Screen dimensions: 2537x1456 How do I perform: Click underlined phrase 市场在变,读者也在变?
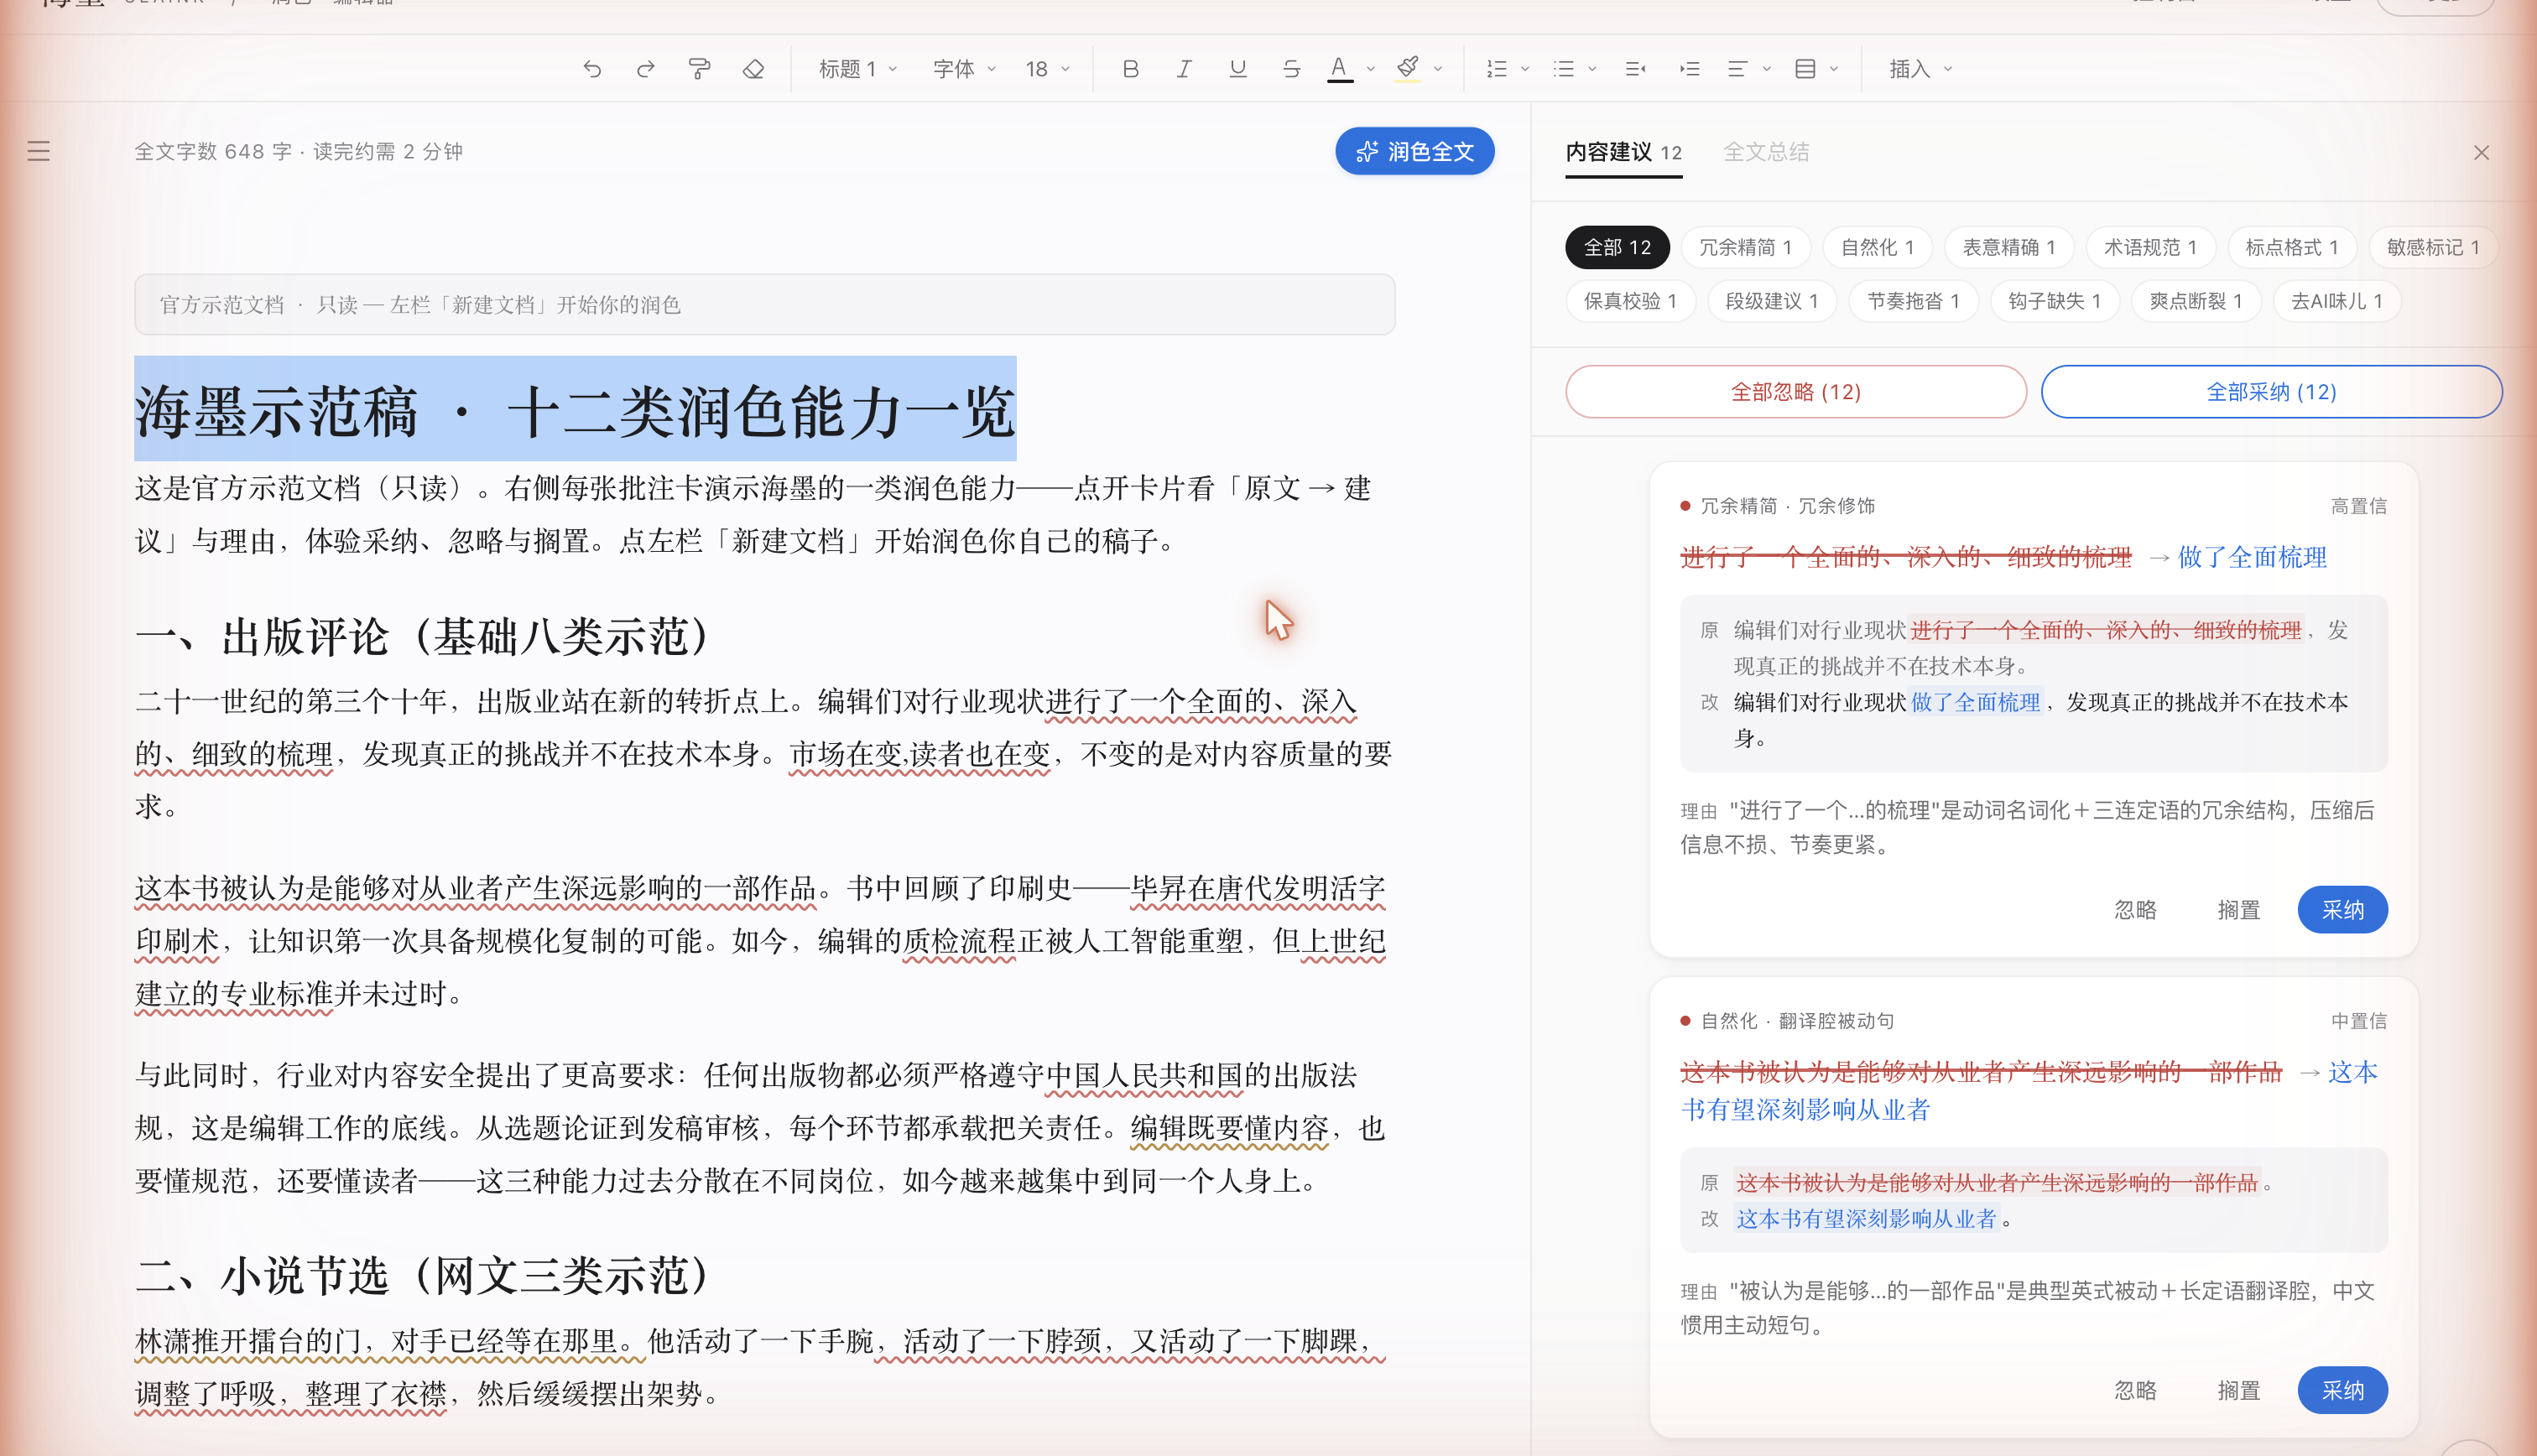click(919, 754)
